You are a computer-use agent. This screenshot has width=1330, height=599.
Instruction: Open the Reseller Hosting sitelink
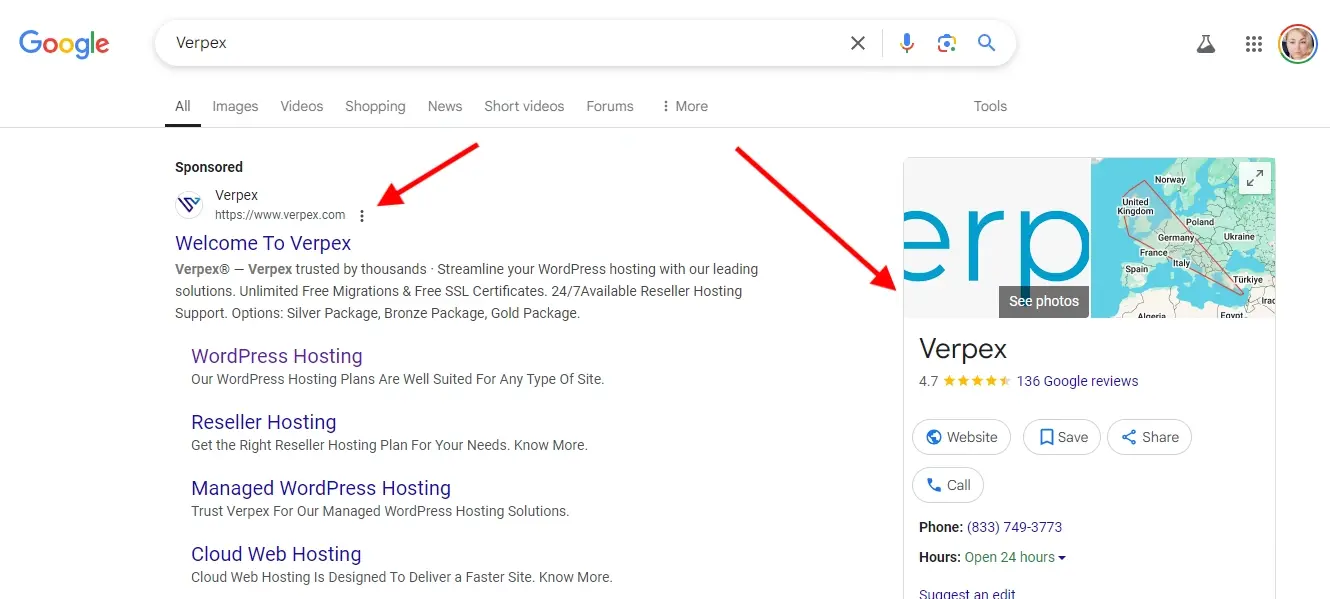[264, 422]
